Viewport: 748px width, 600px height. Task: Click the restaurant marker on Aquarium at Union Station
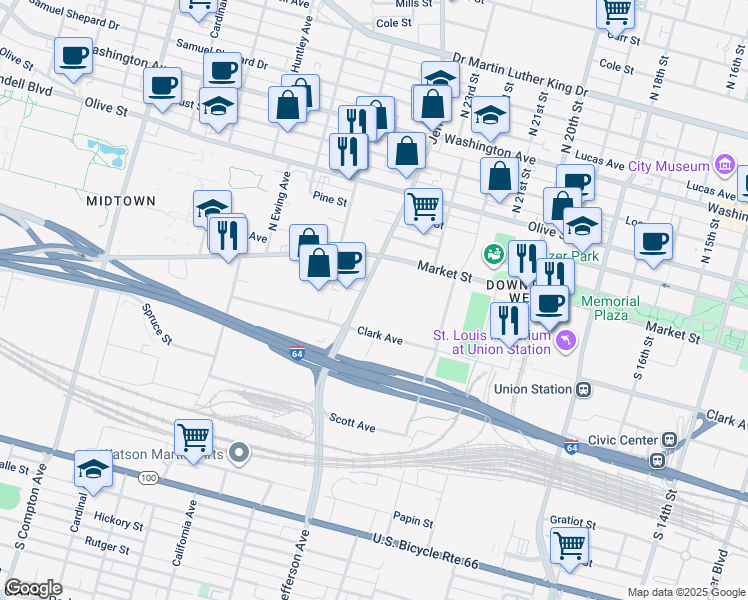click(x=509, y=321)
